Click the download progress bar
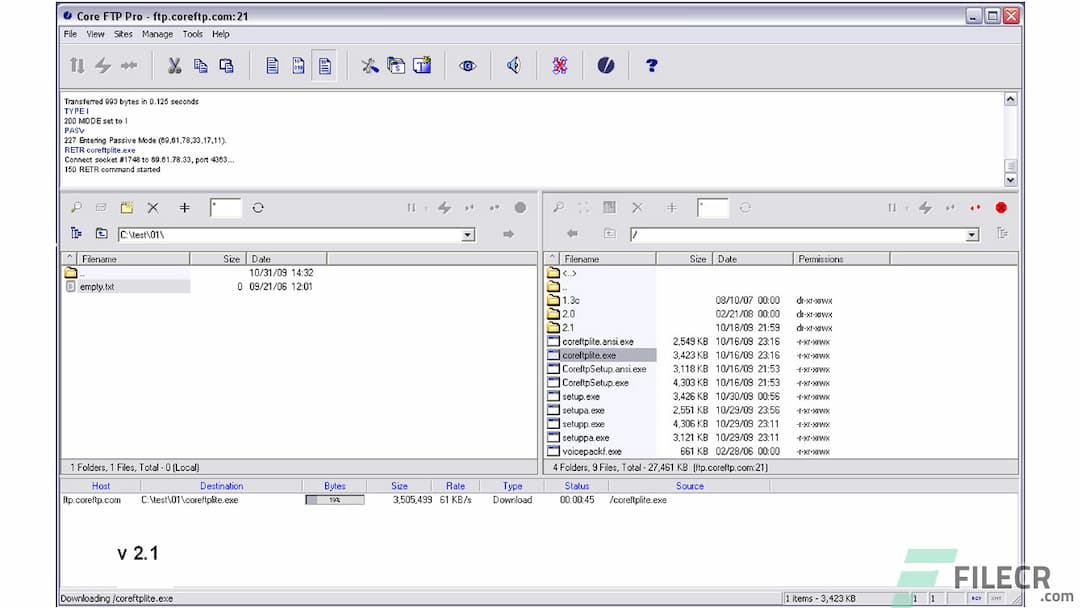Viewport: 1080px width, 608px height. 333,500
